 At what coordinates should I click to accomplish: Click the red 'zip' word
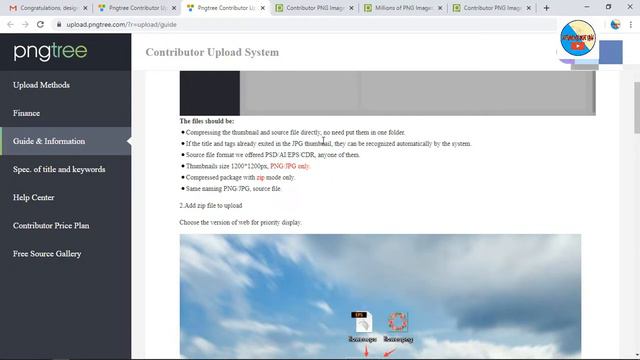260,178
